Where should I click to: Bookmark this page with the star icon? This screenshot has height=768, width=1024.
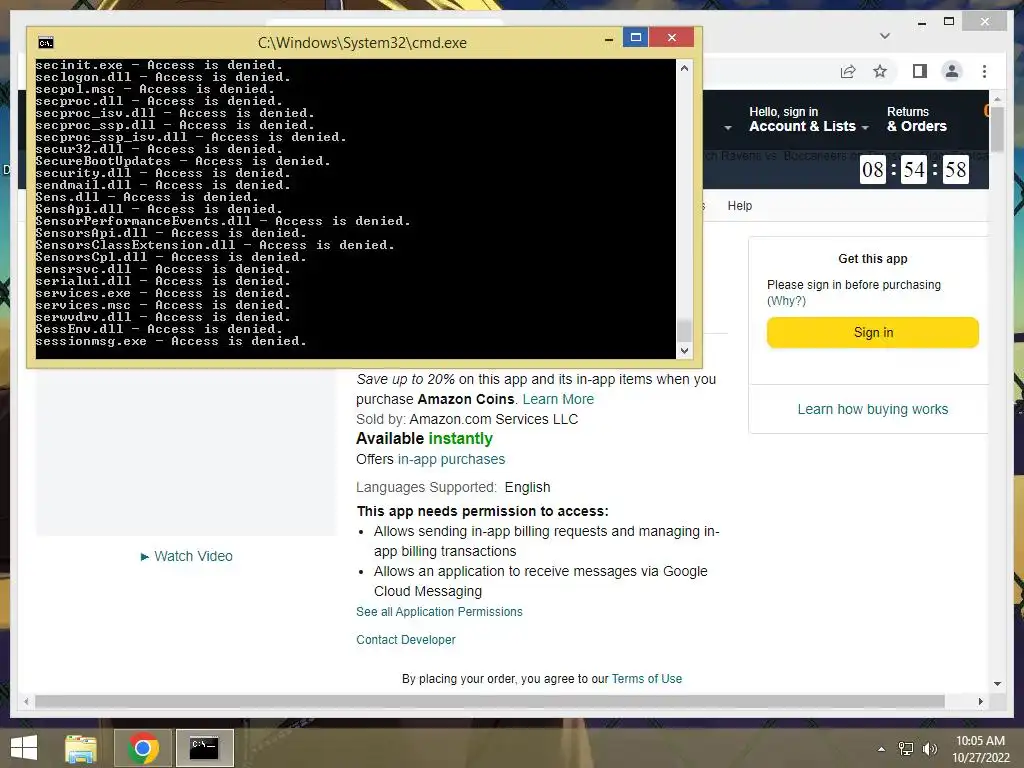(880, 71)
